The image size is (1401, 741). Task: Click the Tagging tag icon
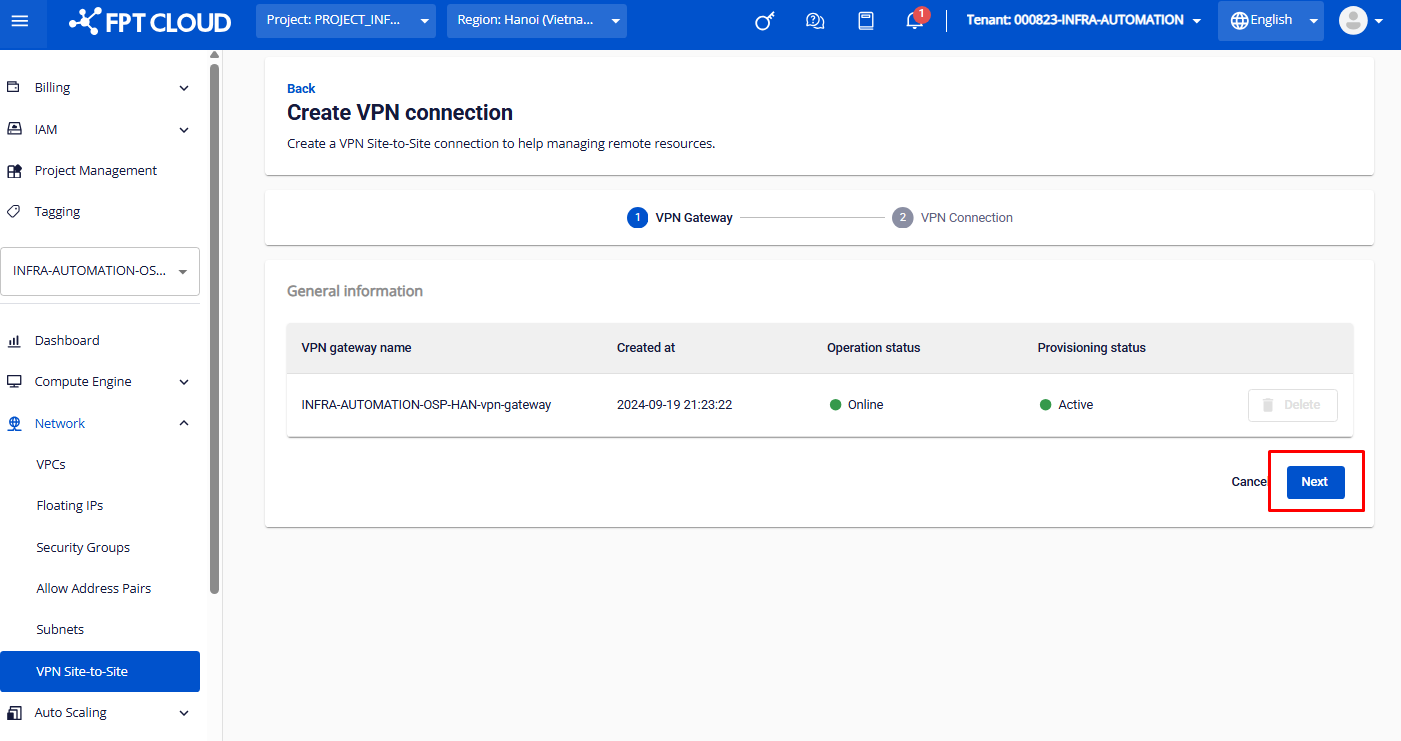[14, 212]
